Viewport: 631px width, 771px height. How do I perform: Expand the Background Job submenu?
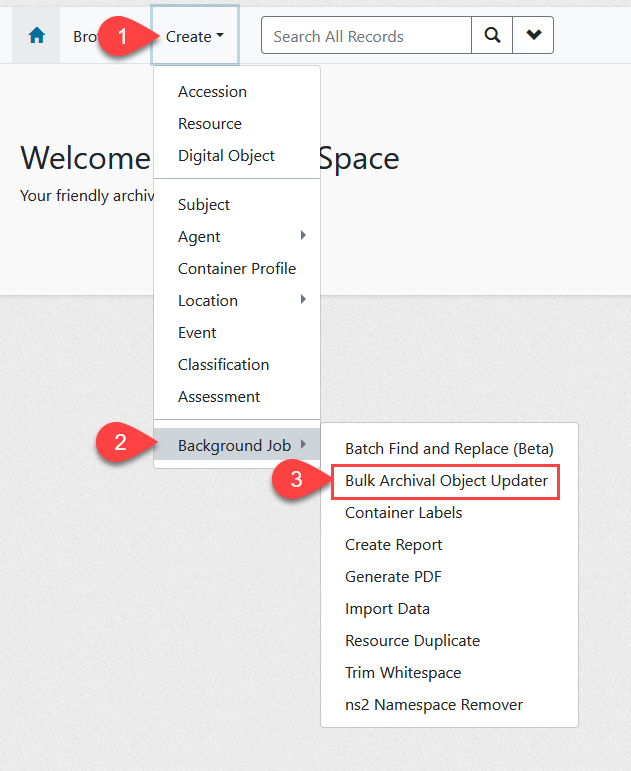[235, 446]
